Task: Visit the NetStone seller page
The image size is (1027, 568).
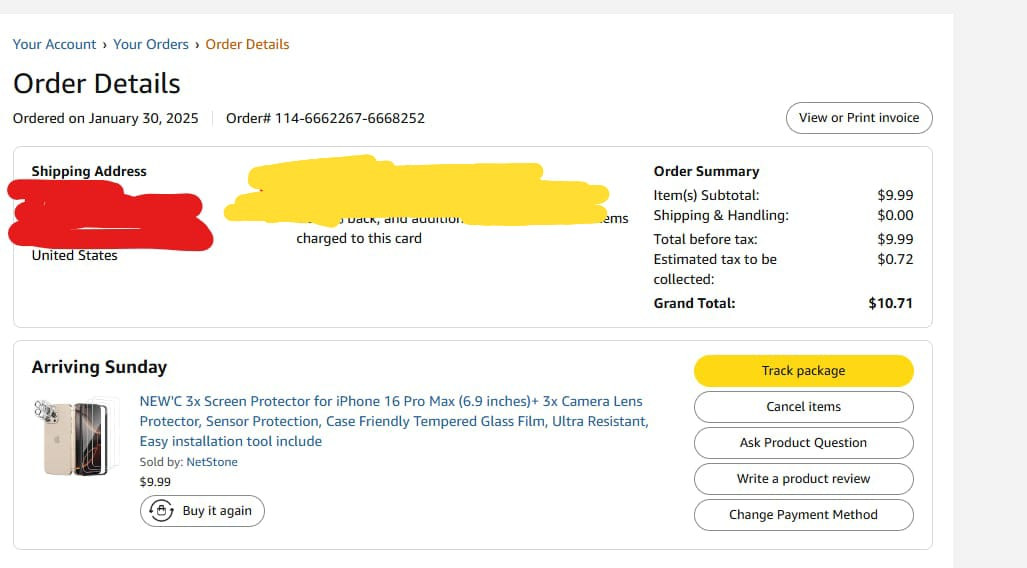Action: pos(212,462)
